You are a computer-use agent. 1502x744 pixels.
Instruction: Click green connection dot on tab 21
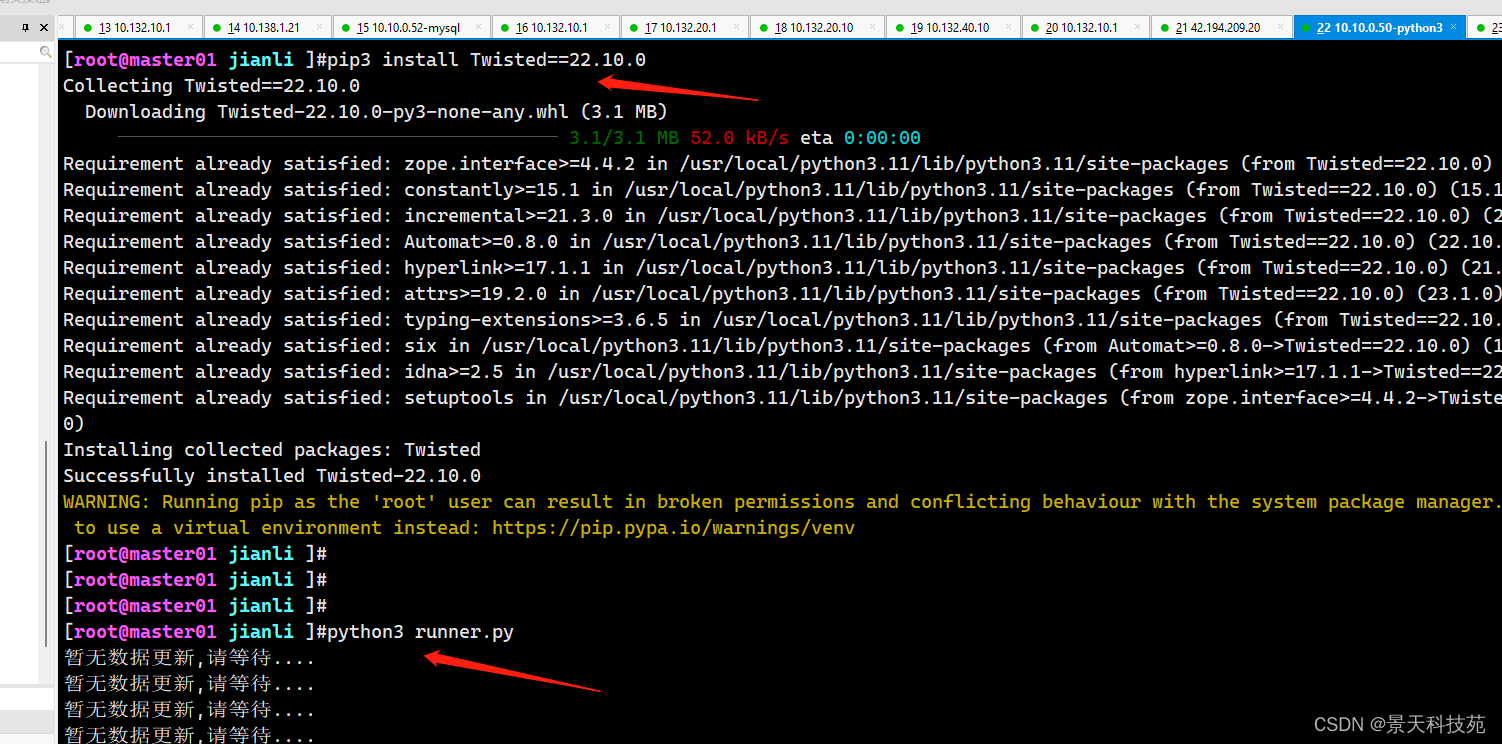[1165, 28]
